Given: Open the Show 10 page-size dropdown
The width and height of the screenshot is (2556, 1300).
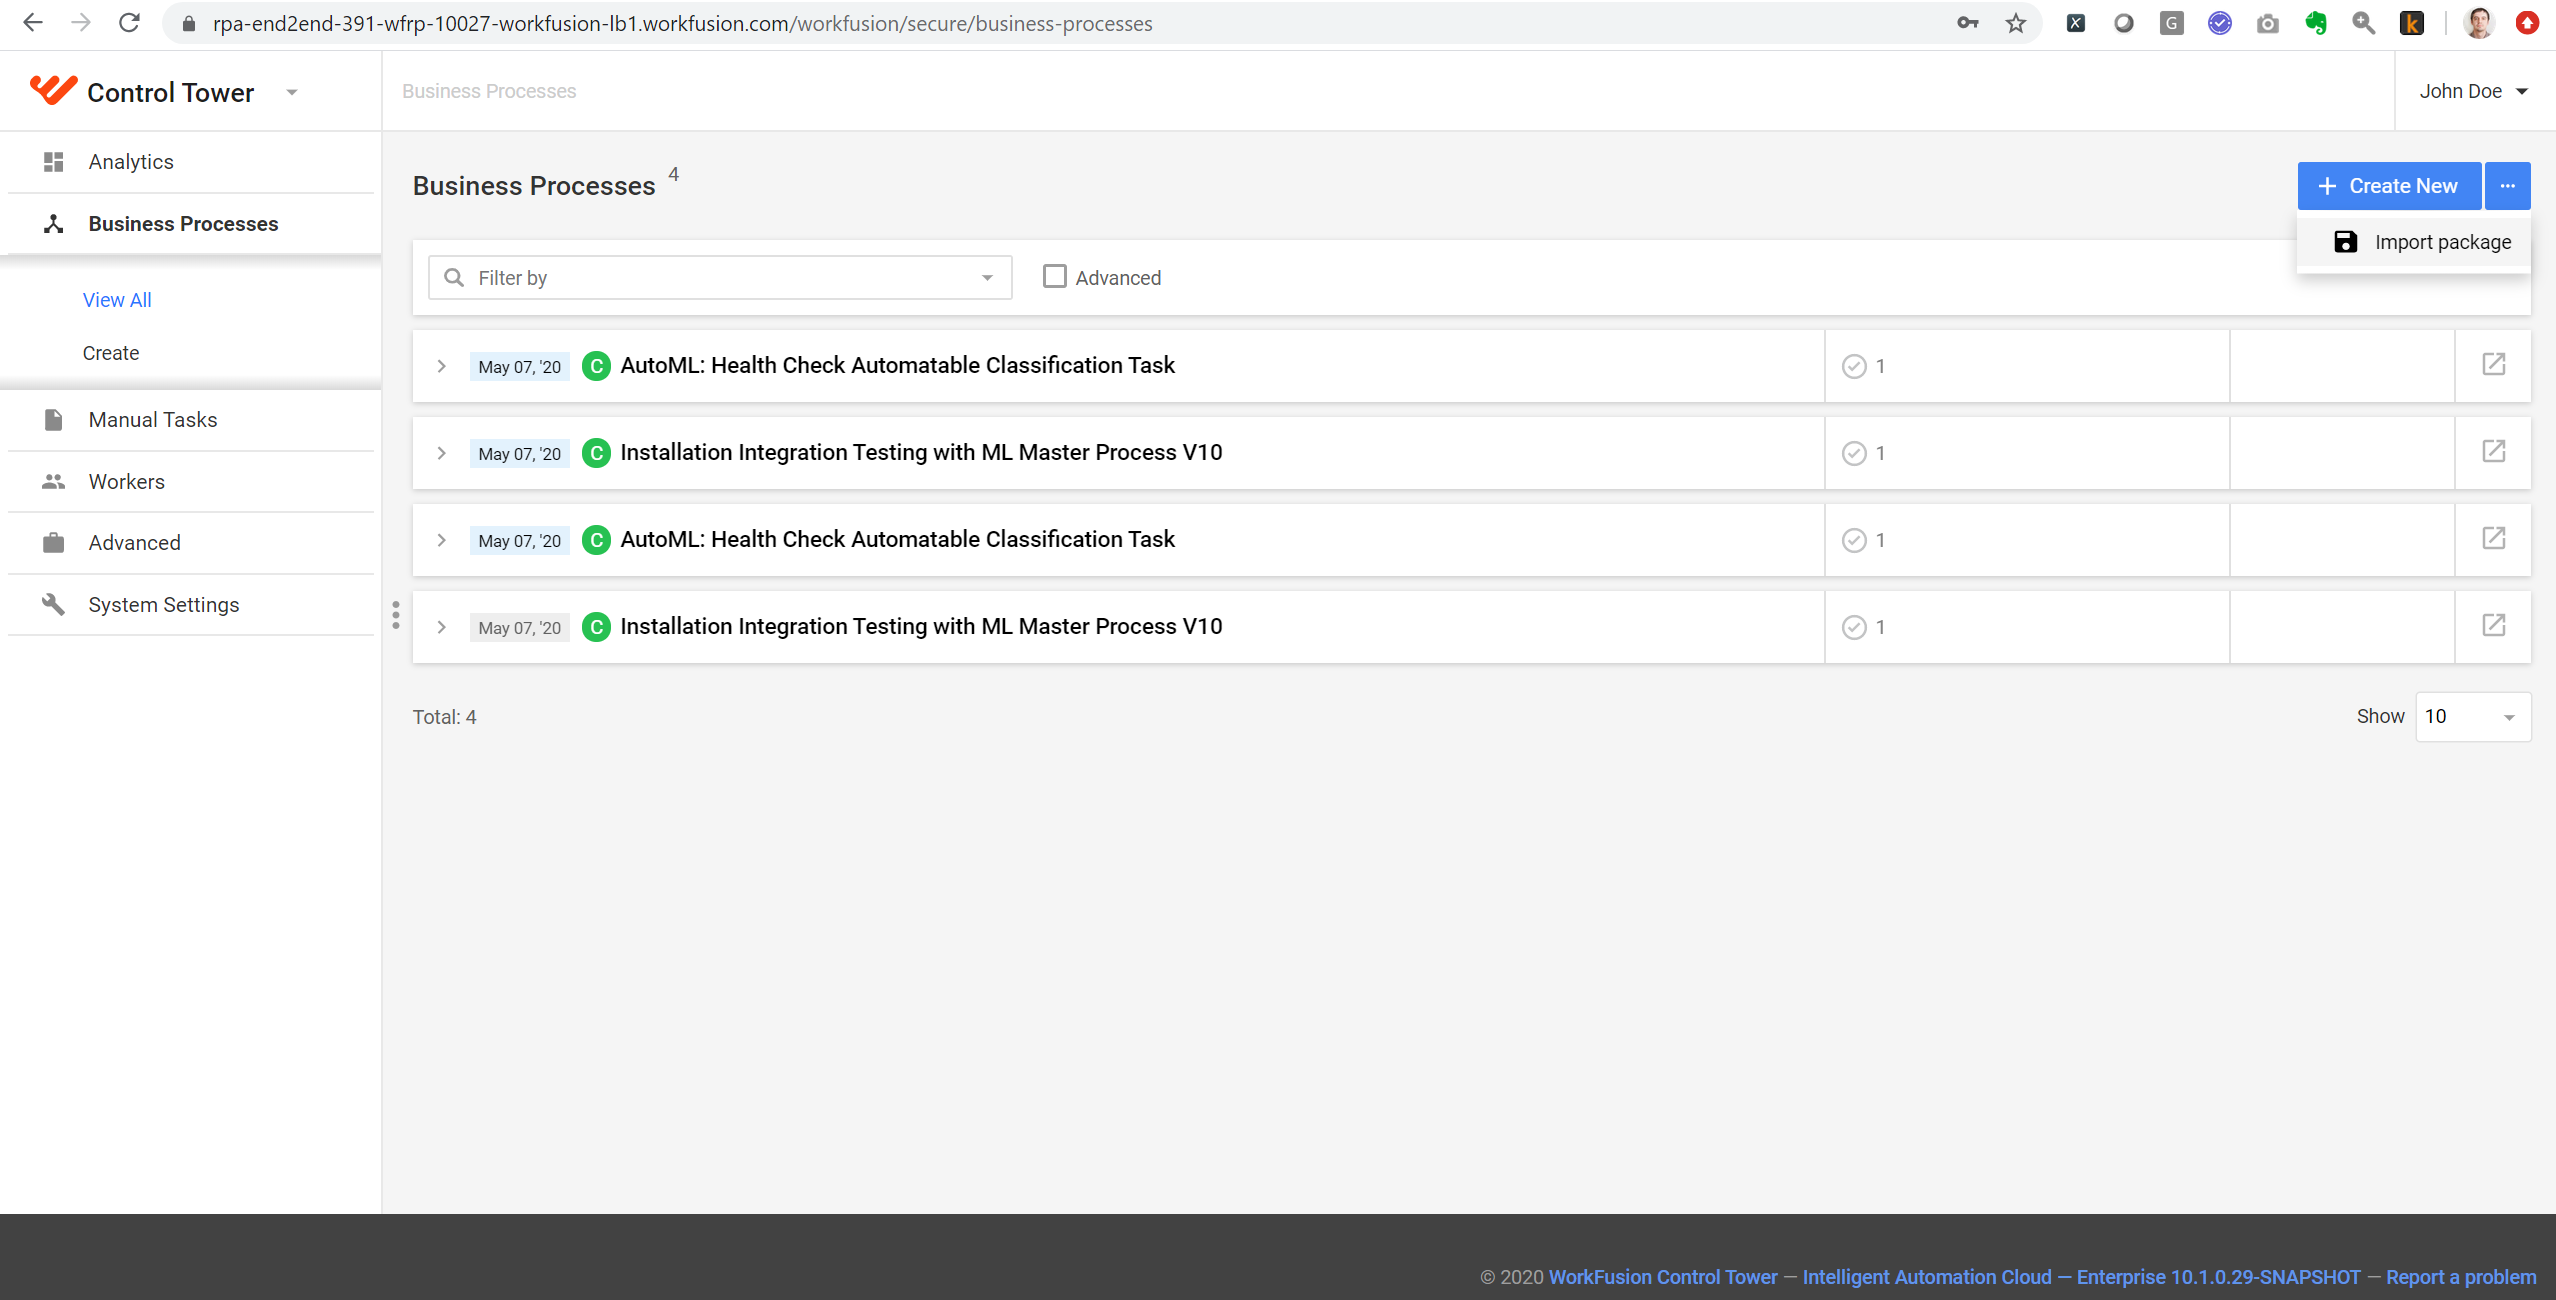Looking at the screenshot, I should 2472,716.
